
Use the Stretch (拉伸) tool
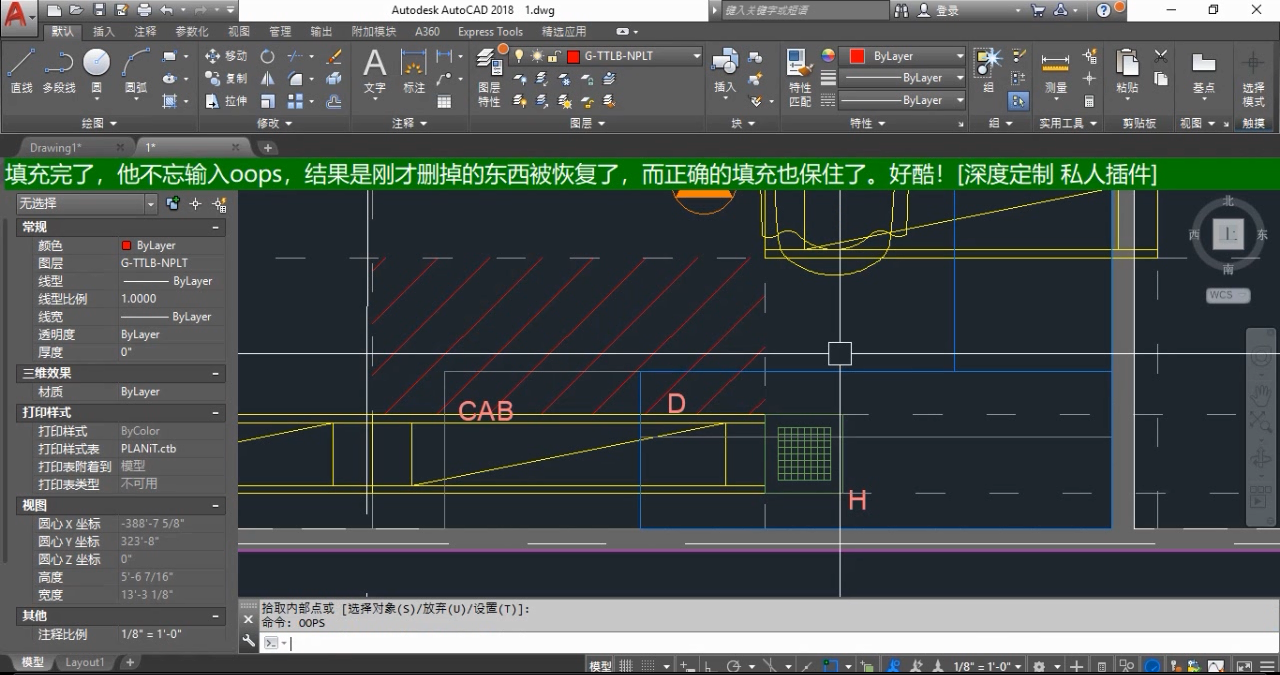click(226, 101)
